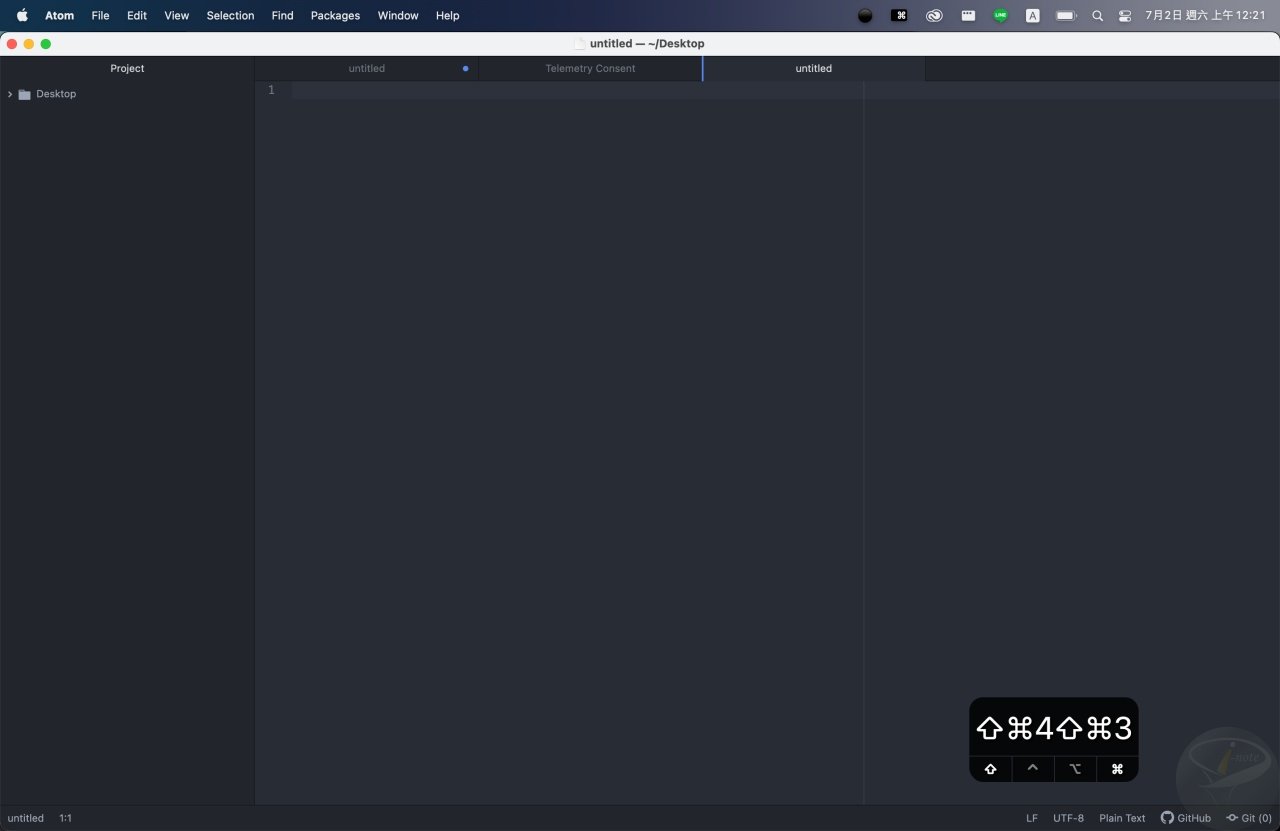This screenshot has height=831, width=1280.
Task: Click the Adobe Creative Cloud menu bar icon
Action: pyautogui.click(x=934, y=15)
